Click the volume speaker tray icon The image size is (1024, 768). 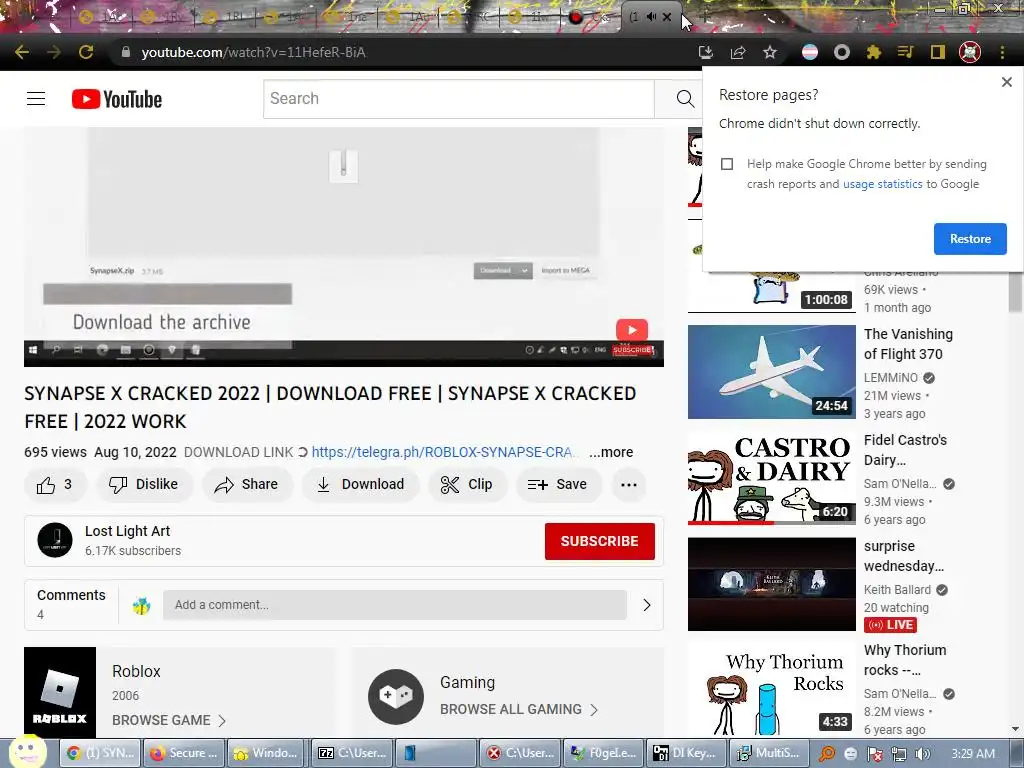[x=922, y=754]
